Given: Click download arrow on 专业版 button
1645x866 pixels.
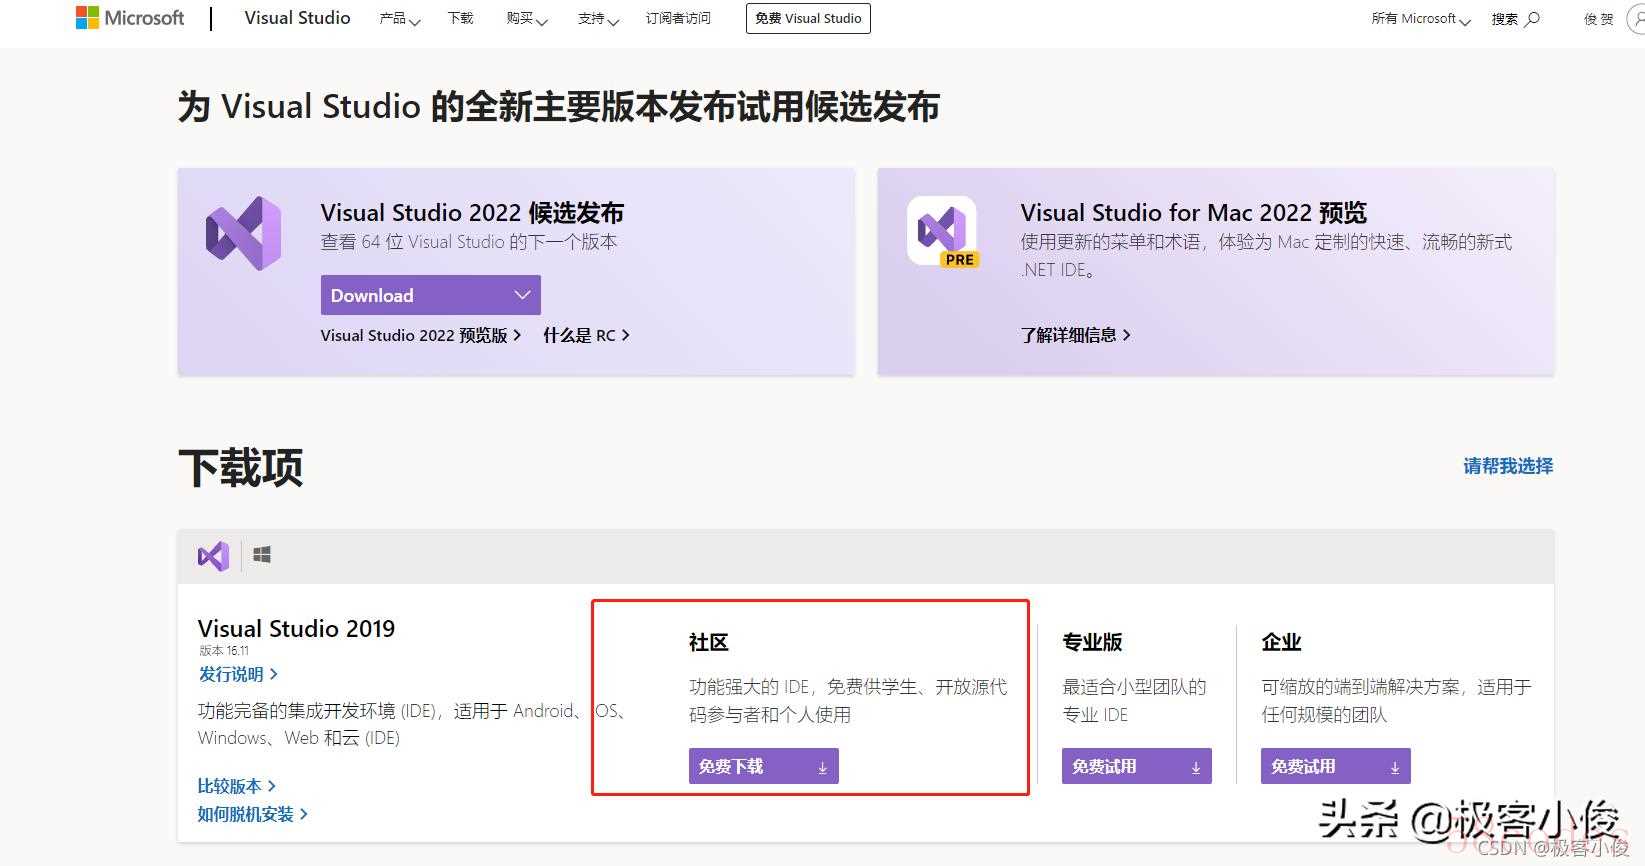Looking at the screenshot, I should pos(1196,767).
